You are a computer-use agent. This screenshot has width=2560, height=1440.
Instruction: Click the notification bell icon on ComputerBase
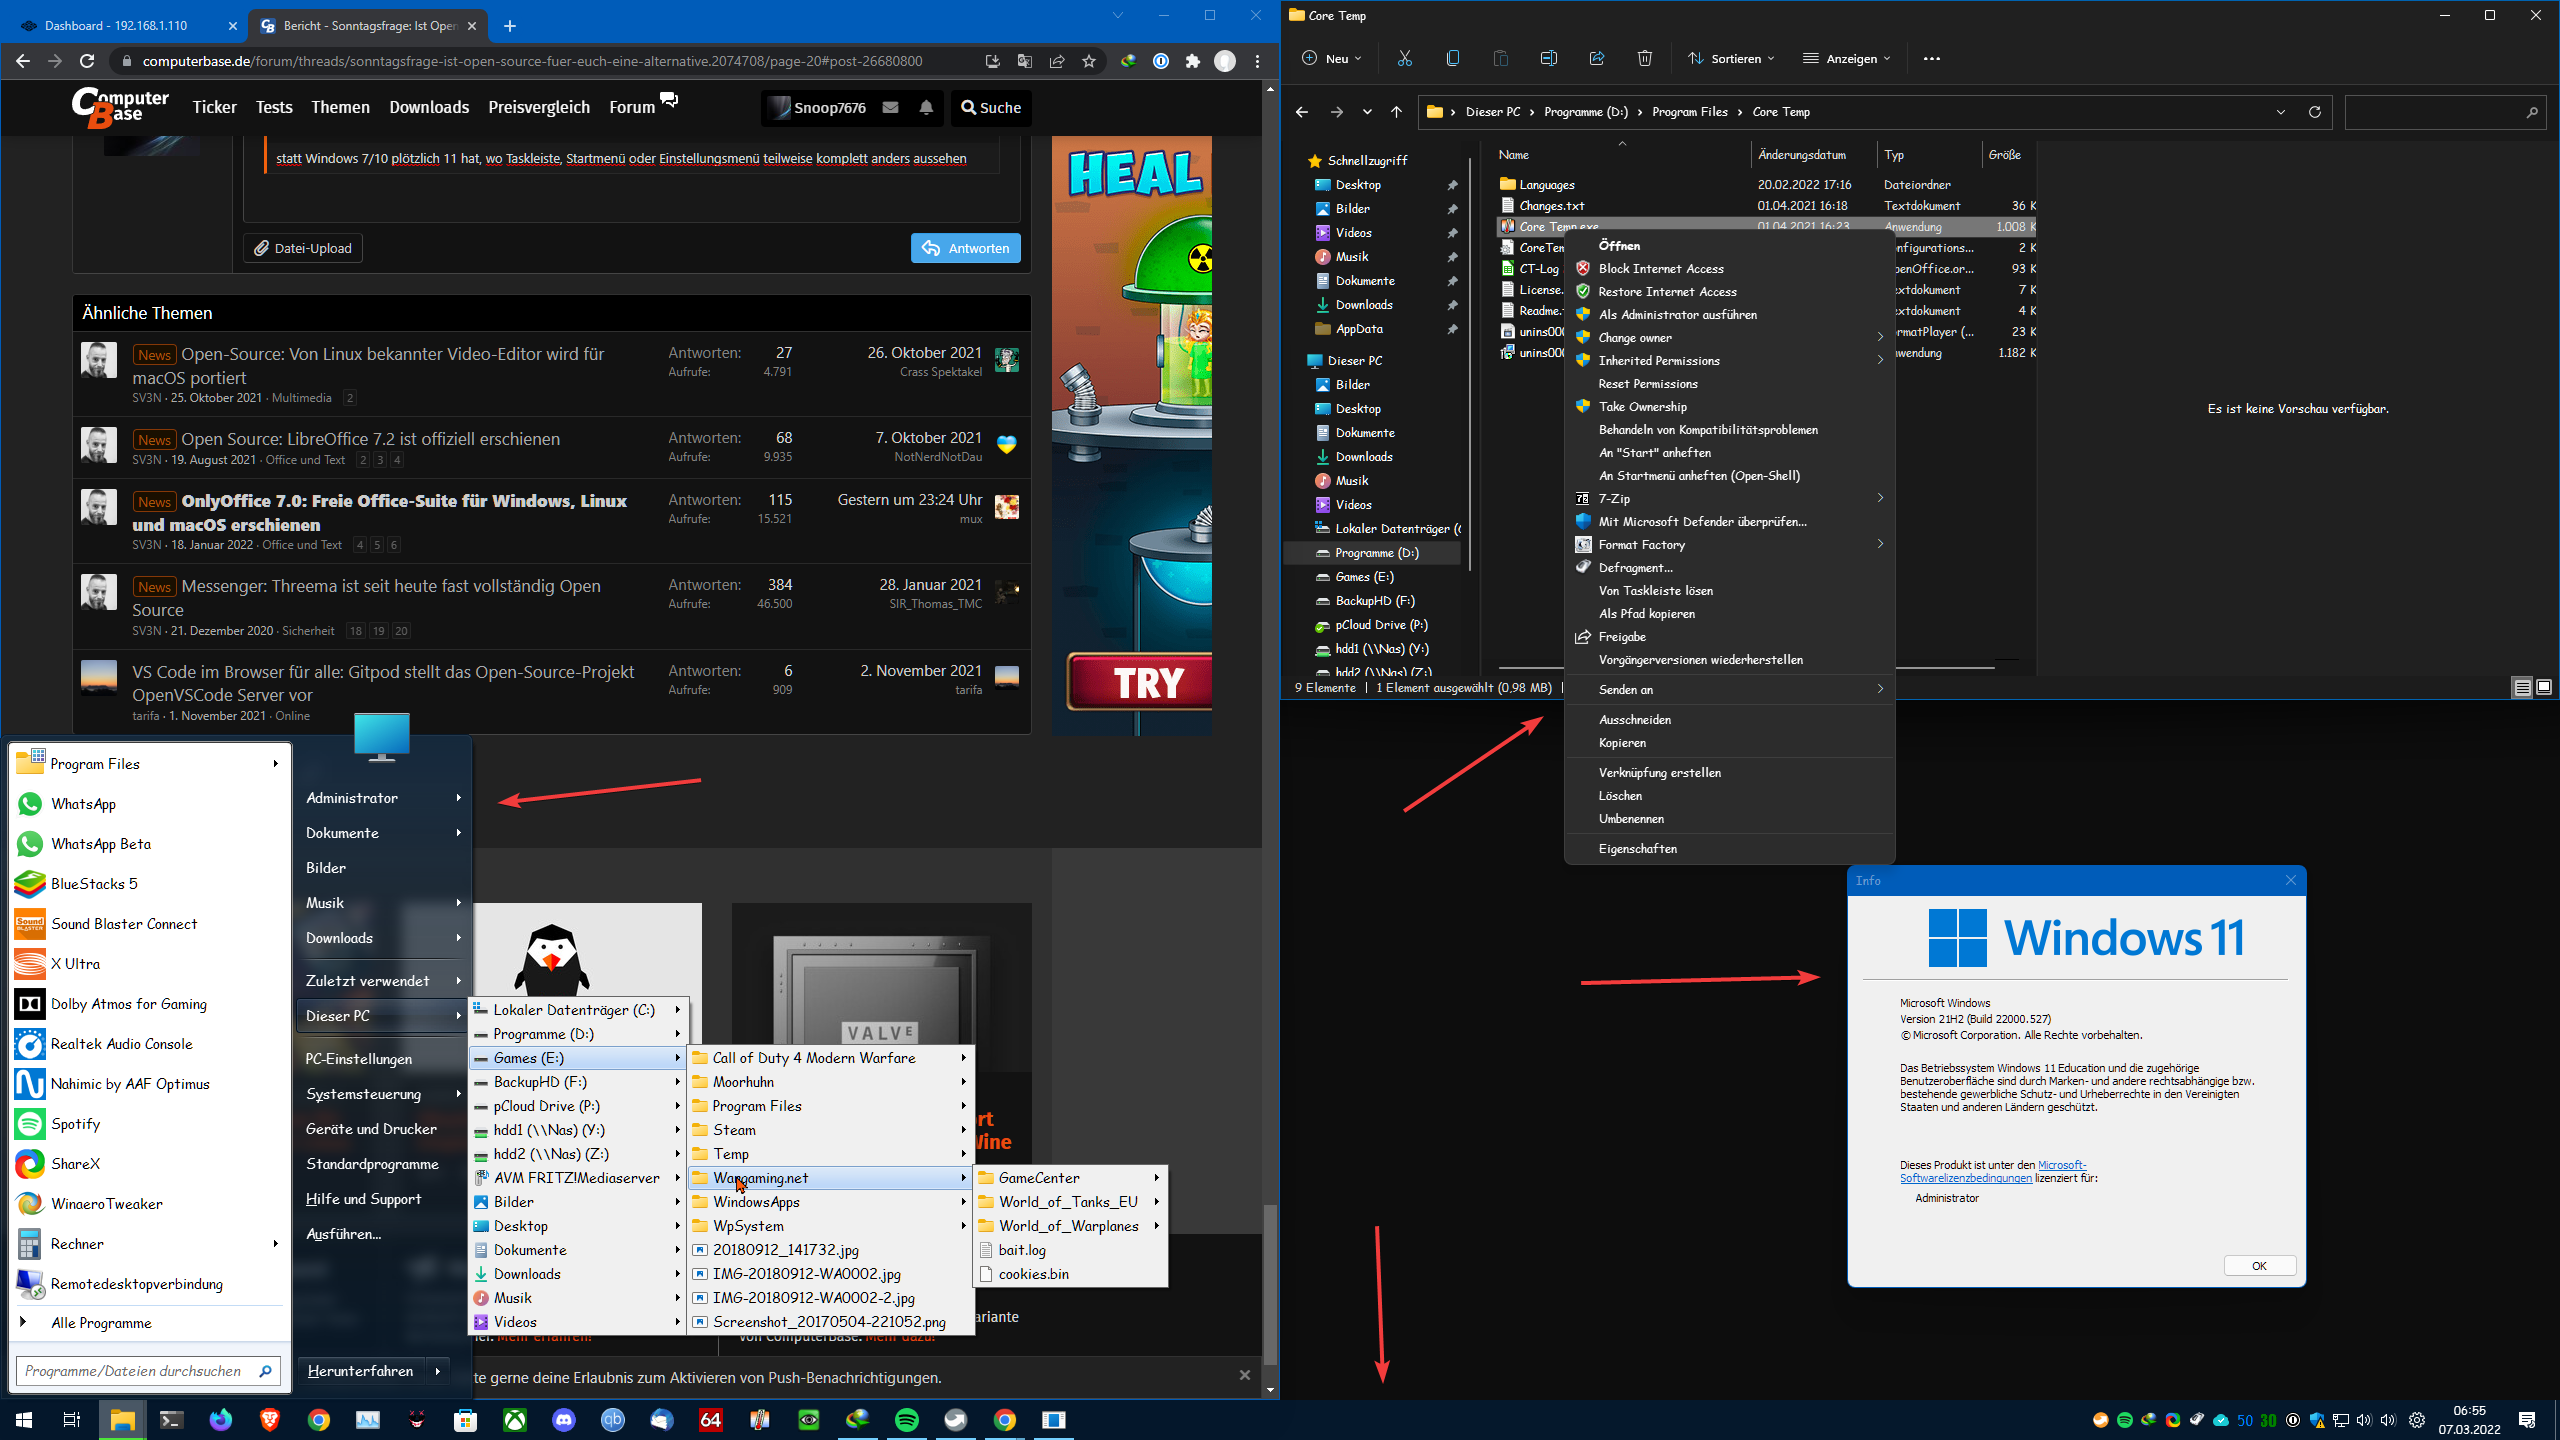[926, 108]
